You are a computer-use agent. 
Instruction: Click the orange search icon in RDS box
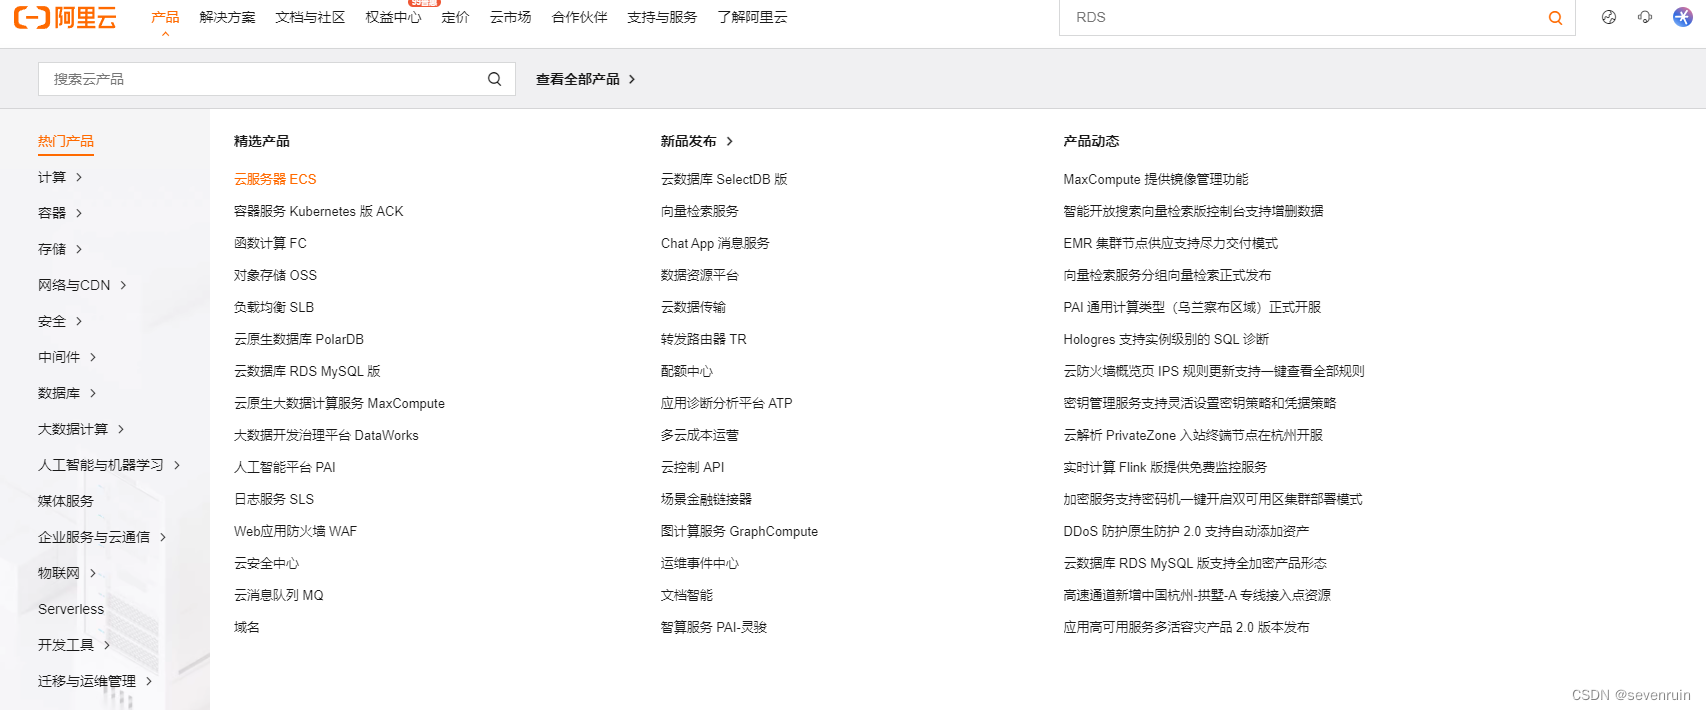click(1555, 18)
